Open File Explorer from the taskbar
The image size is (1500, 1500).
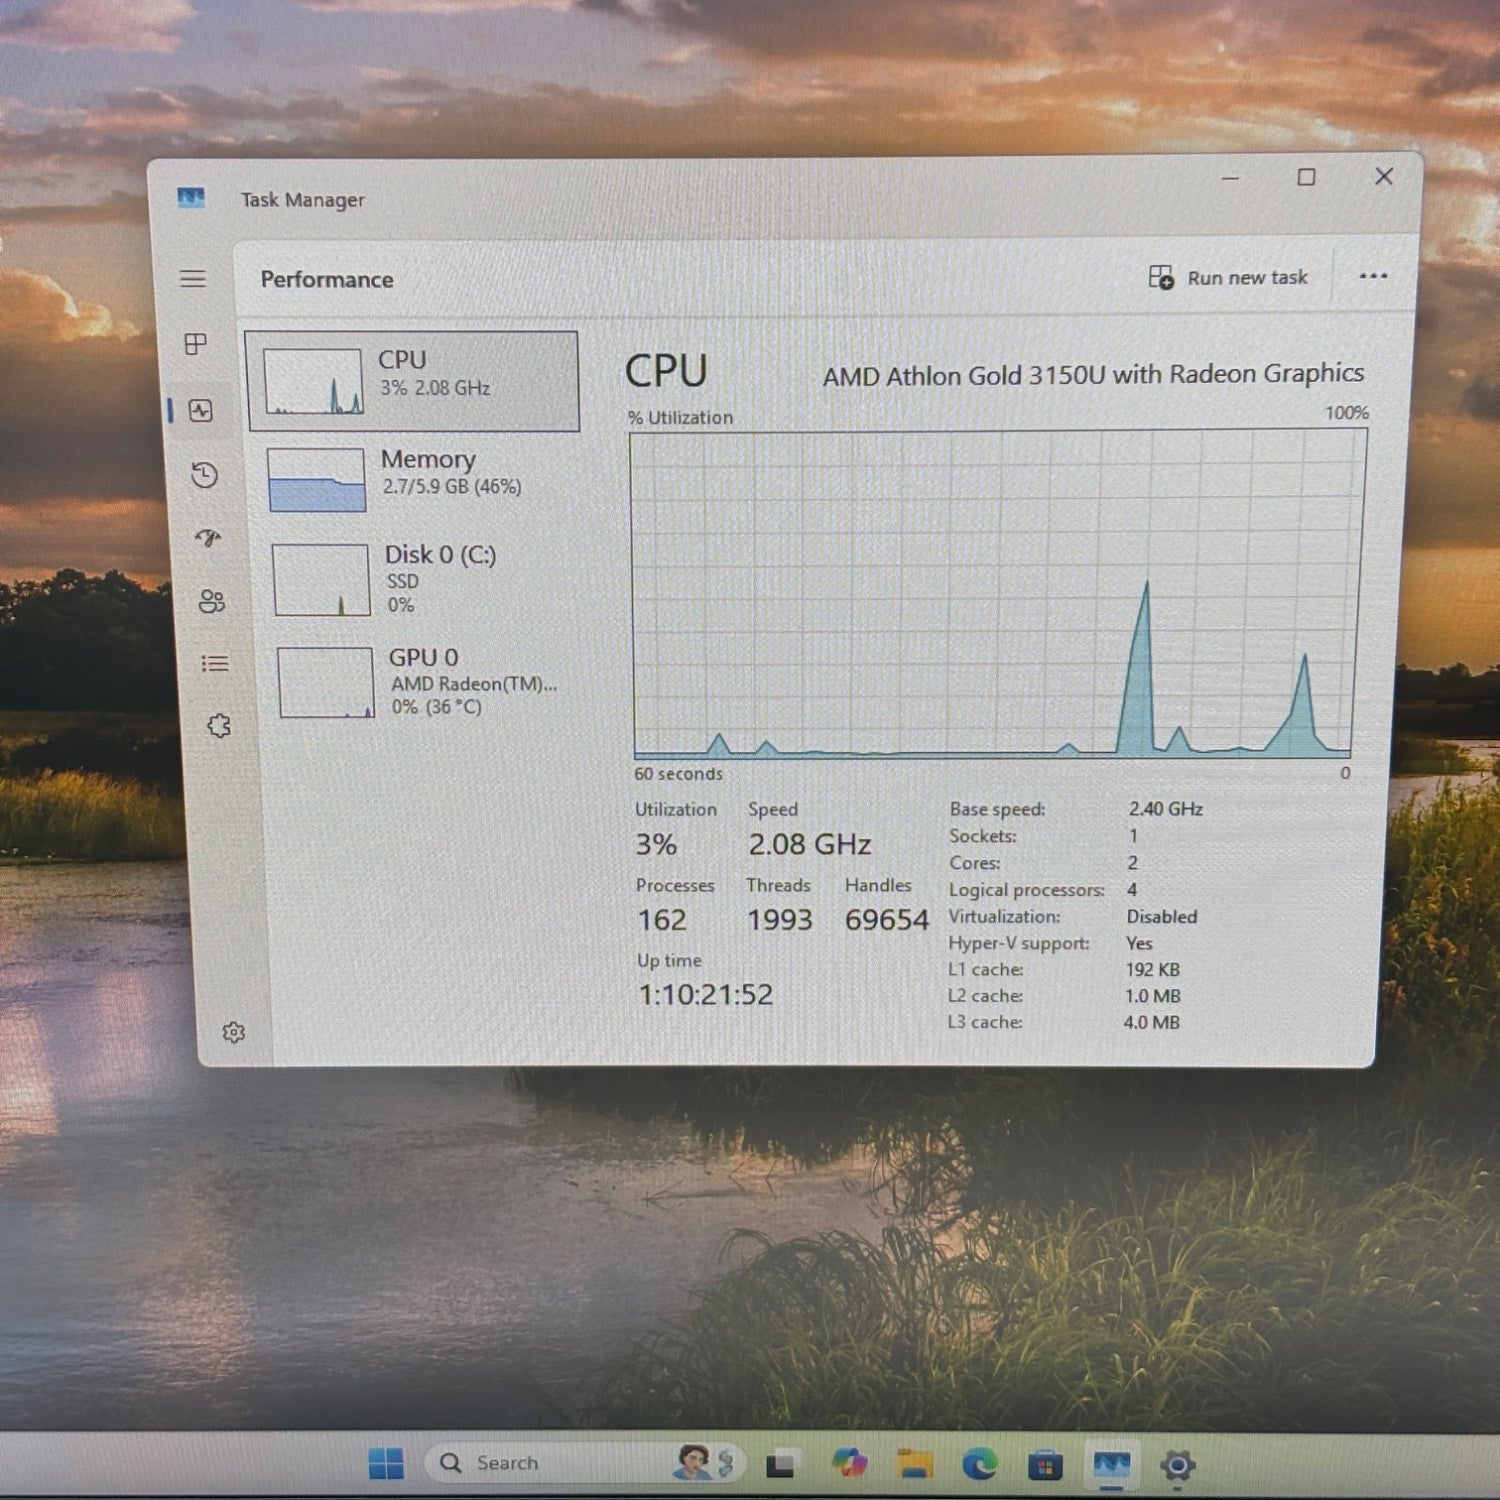pos(915,1465)
